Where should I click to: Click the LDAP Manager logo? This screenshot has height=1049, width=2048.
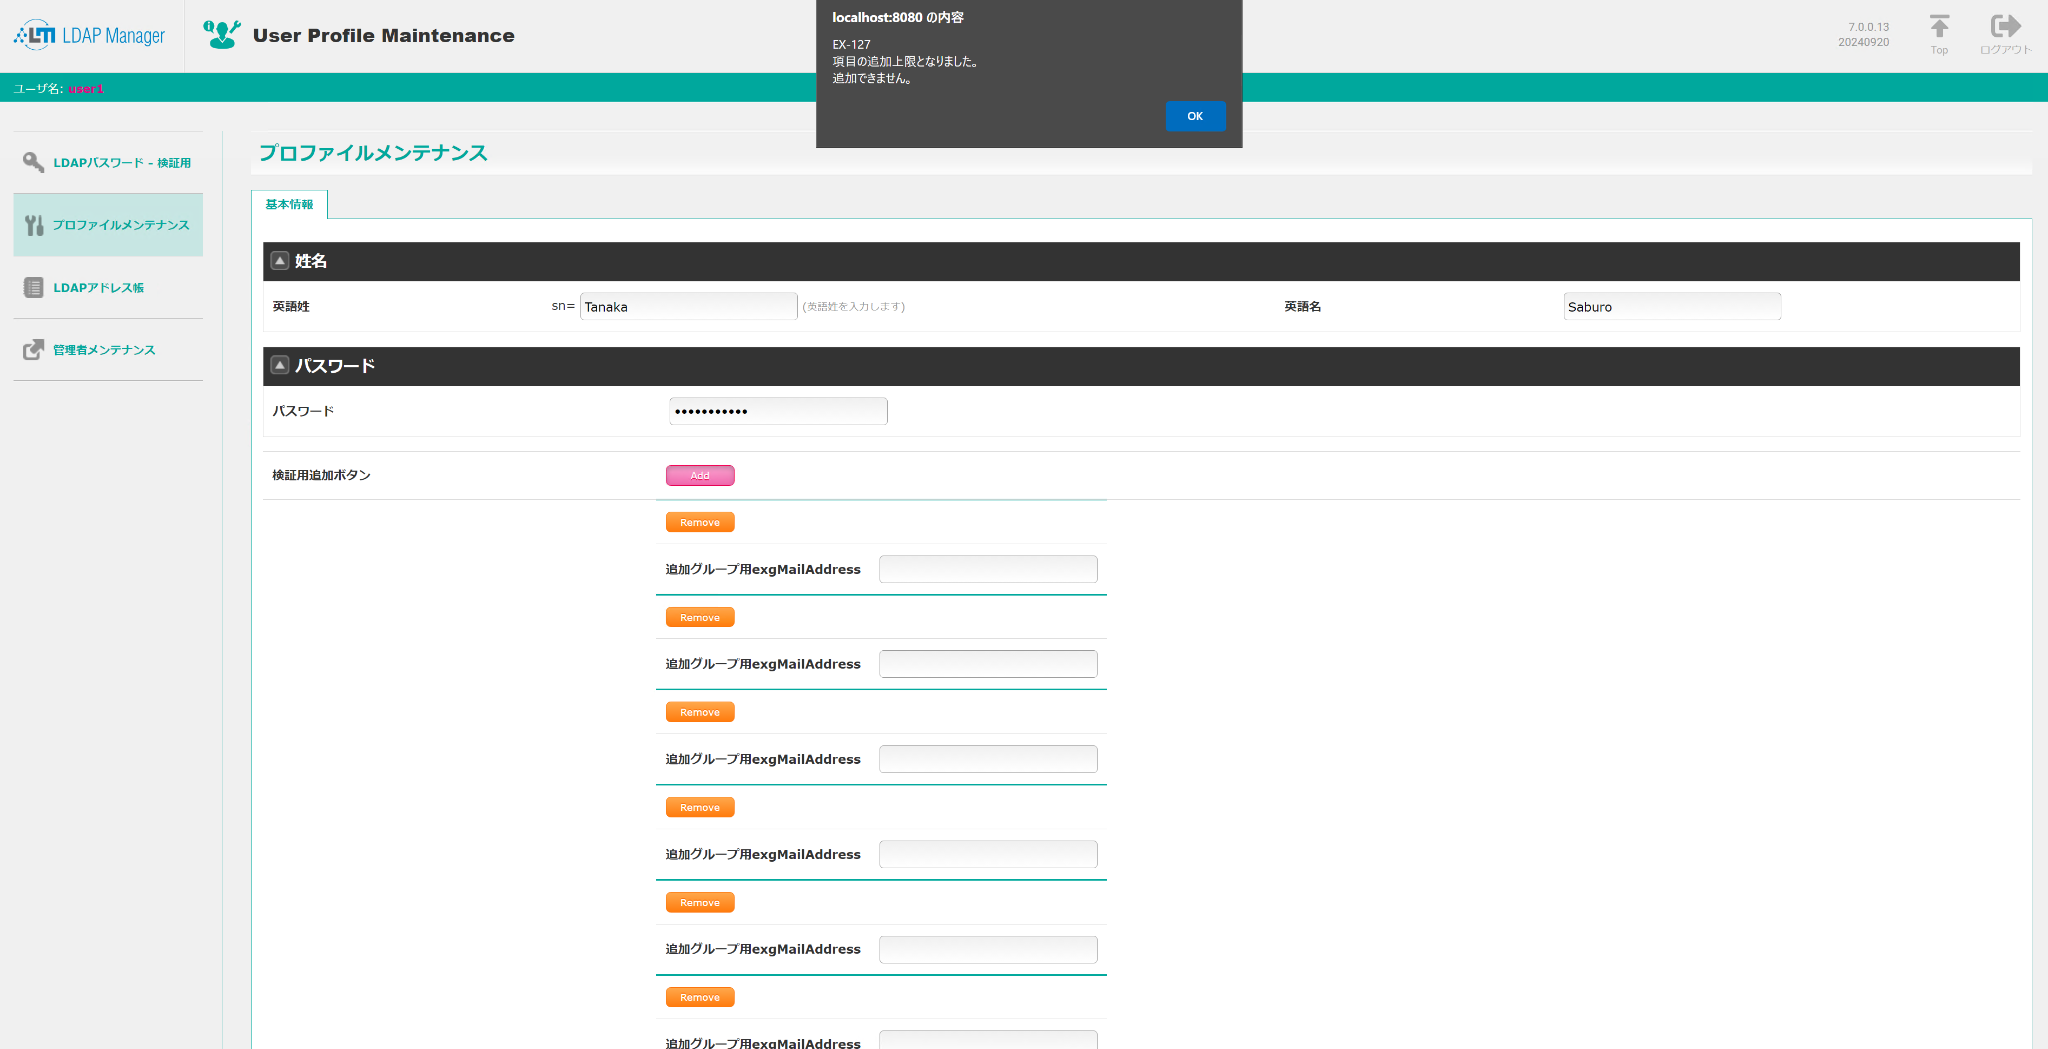[90, 35]
